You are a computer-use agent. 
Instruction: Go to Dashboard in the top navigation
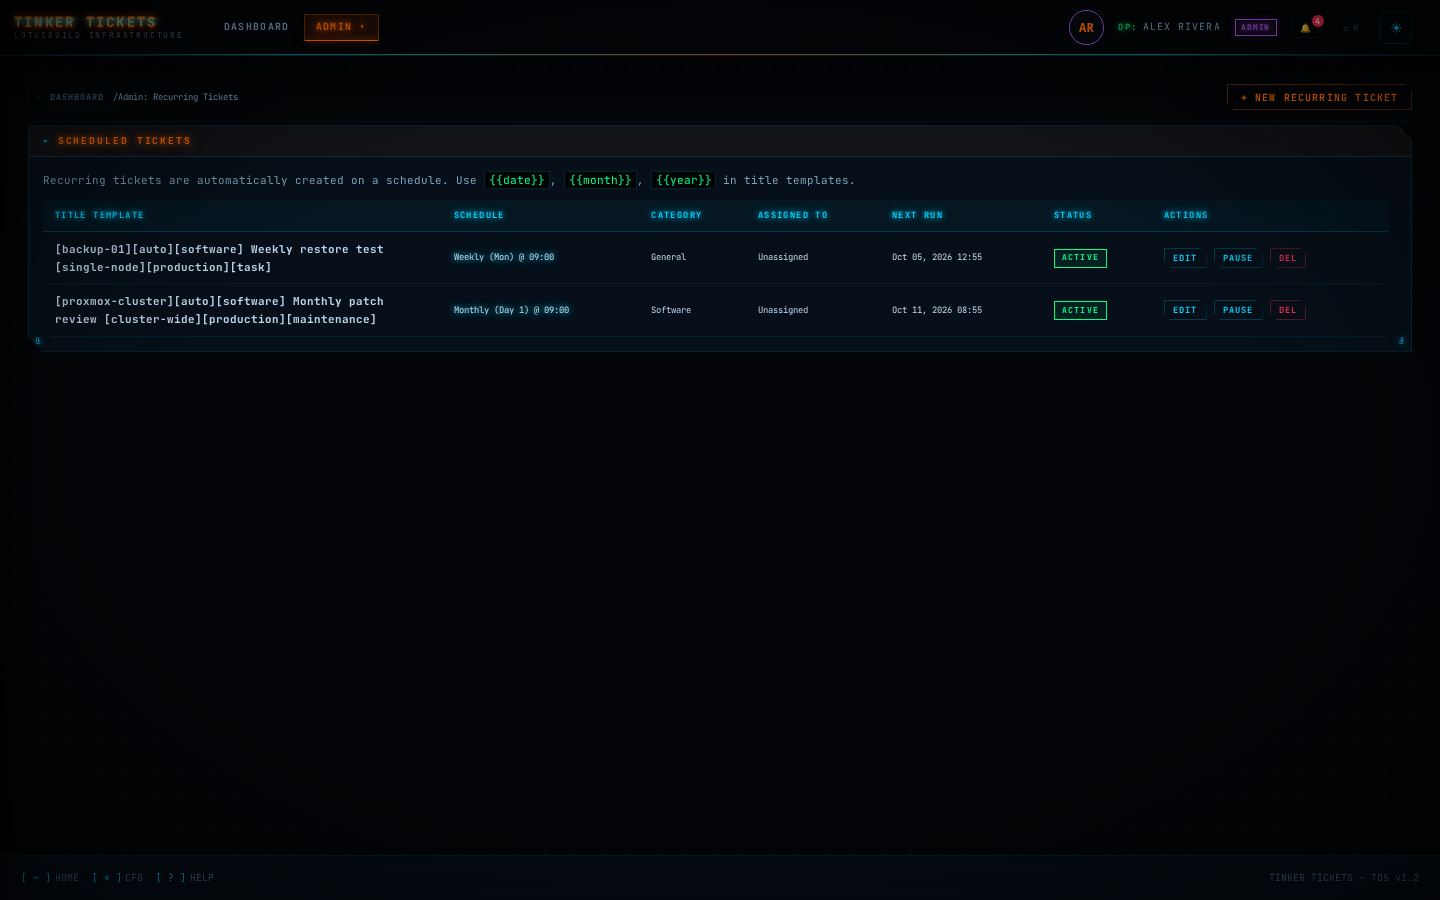[x=256, y=27]
